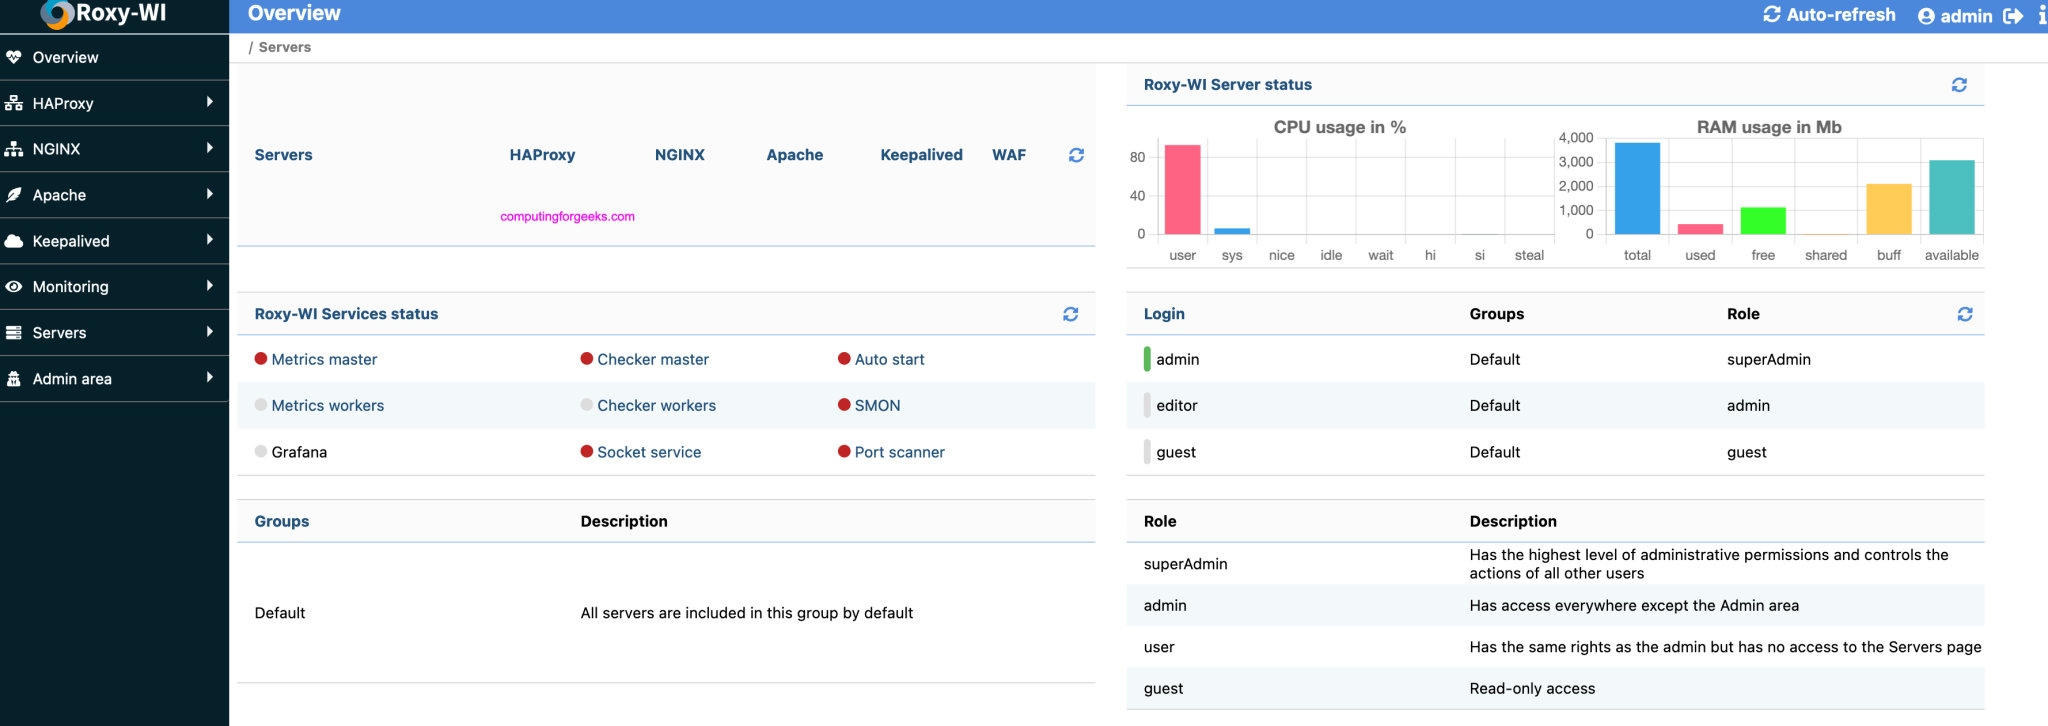Click the green status marker beside admin
This screenshot has width=2048, height=726.
click(1147, 359)
